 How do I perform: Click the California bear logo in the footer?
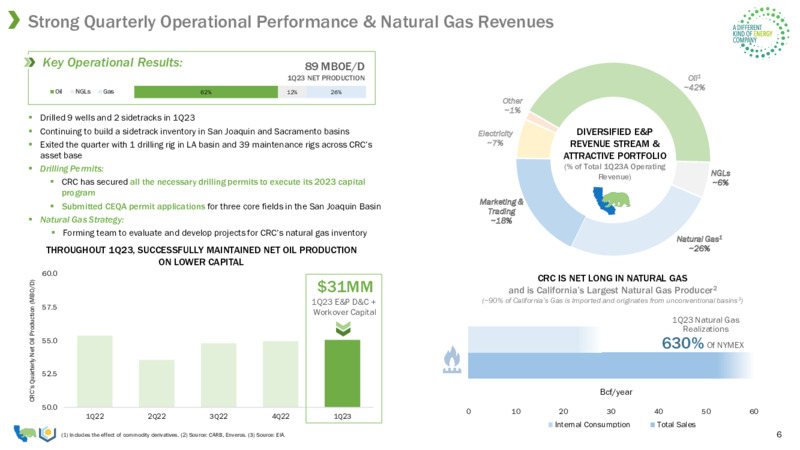click(25, 433)
